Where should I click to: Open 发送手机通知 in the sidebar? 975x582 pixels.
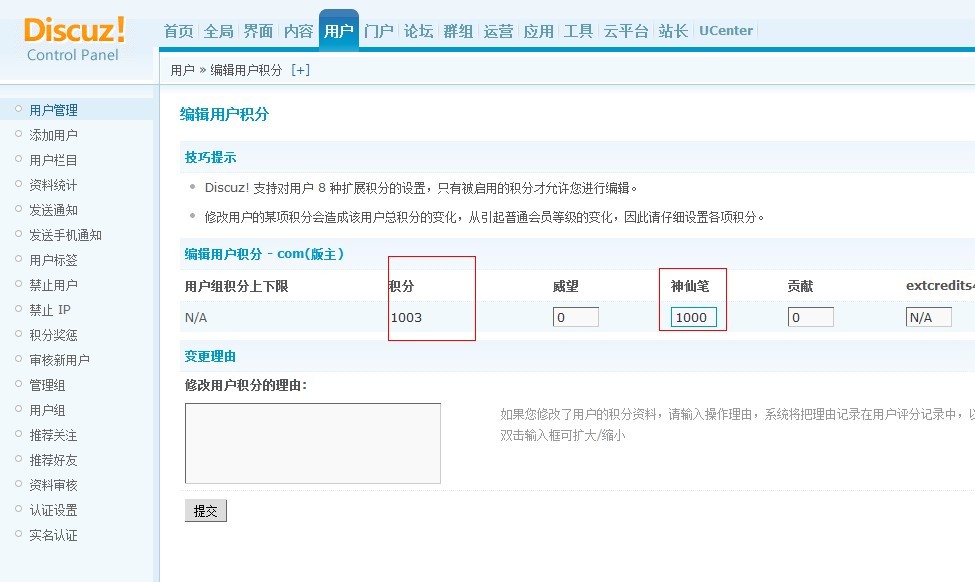[65, 235]
